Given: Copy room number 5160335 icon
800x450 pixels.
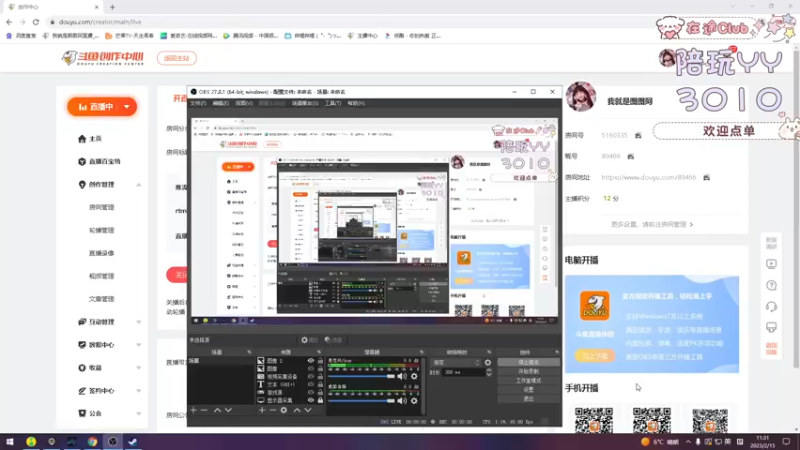Looking at the screenshot, I should 638,135.
